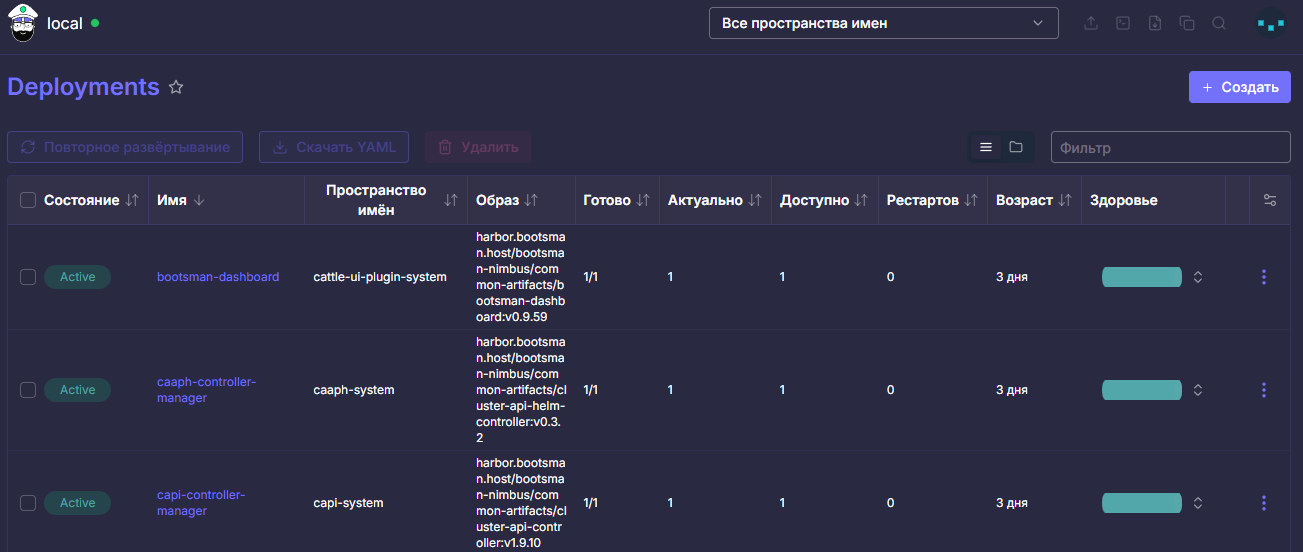Screen dimensions: 1303x552
Task: Sort by Образ column arrows
Action: tap(531, 200)
